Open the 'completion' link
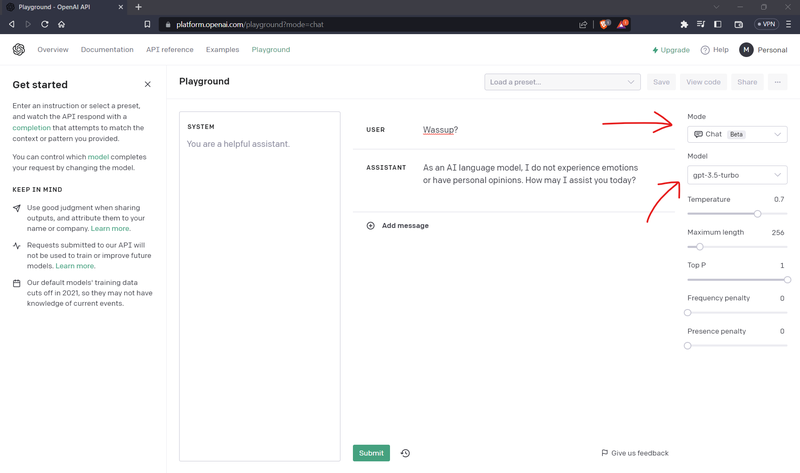 pyautogui.click(x=32, y=128)
